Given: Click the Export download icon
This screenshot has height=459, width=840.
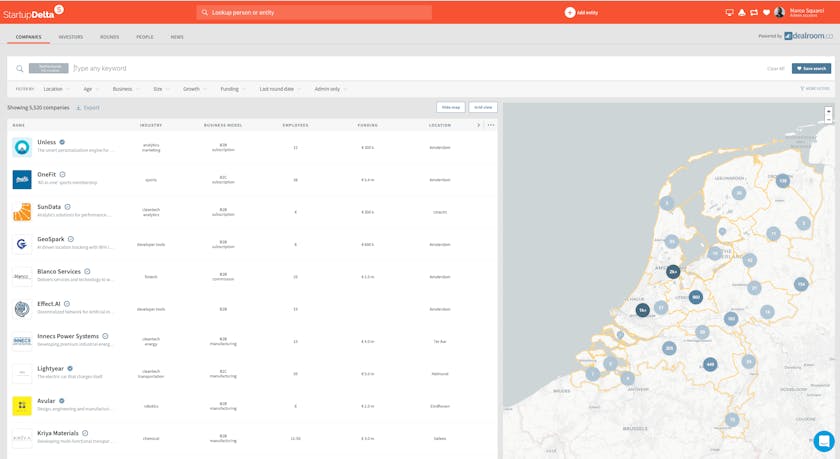Looking at the screenshot, I should pyautogui.click(x=79, y=107).
